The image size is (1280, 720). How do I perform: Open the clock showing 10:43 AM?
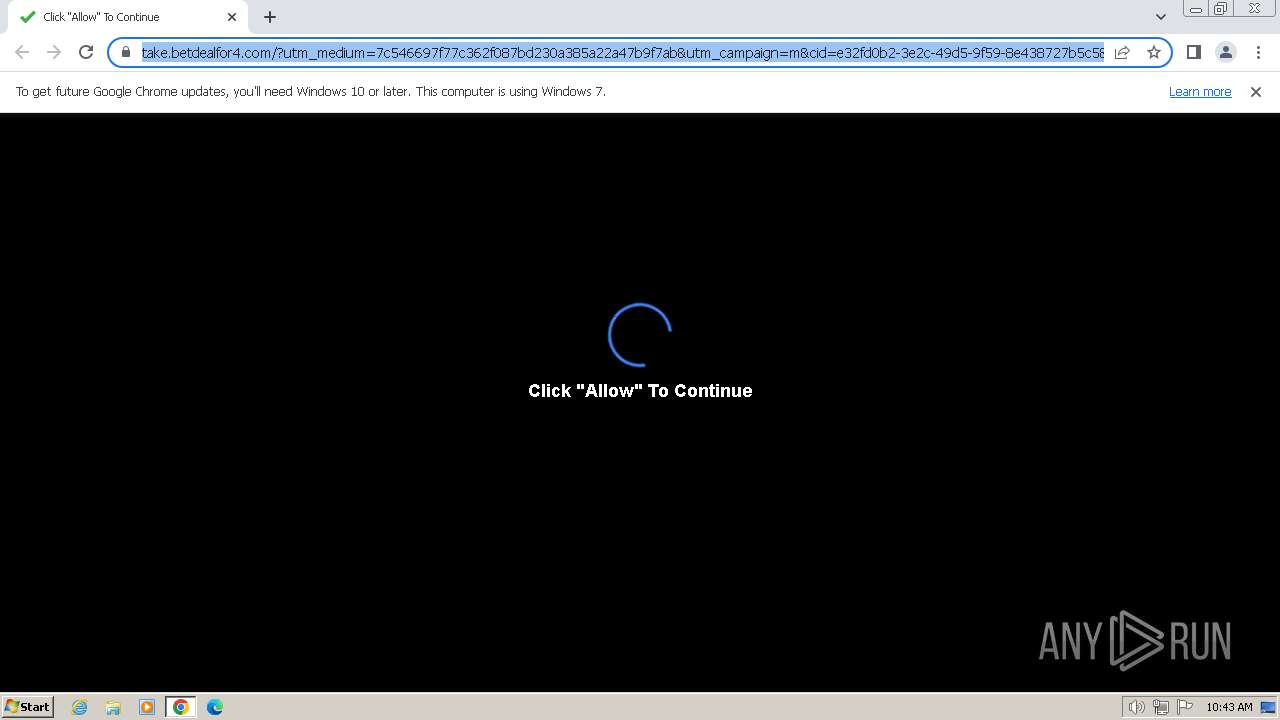coord(1229,707)
